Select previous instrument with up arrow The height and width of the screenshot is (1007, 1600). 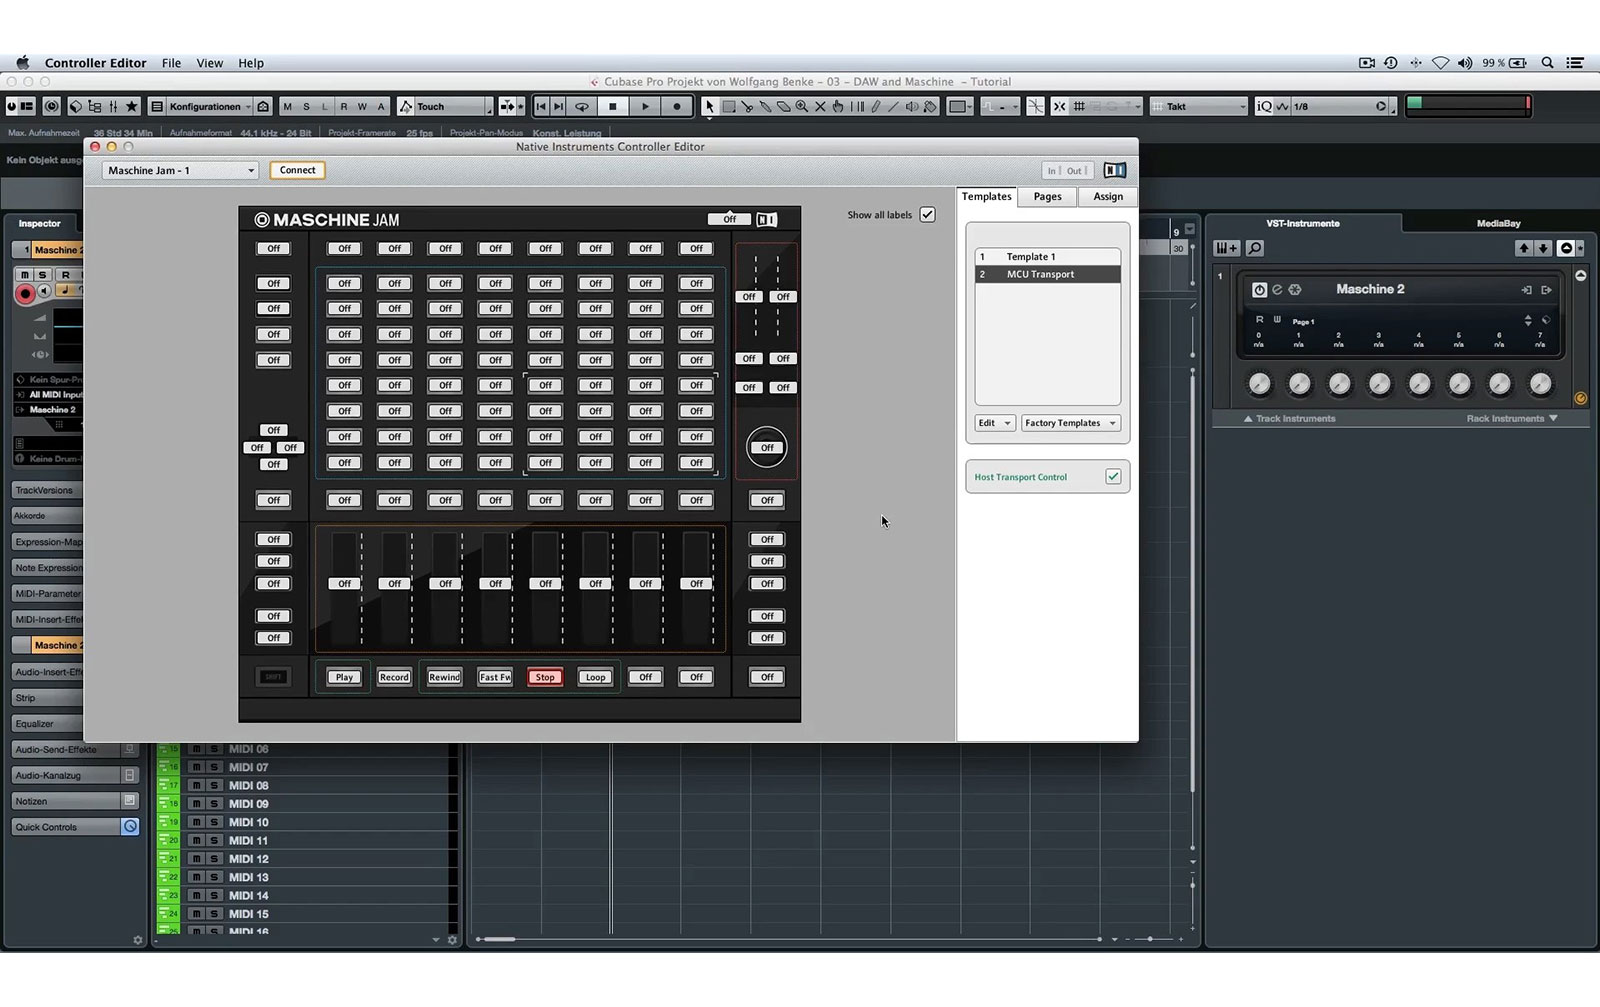click(x=1523, y=248)
